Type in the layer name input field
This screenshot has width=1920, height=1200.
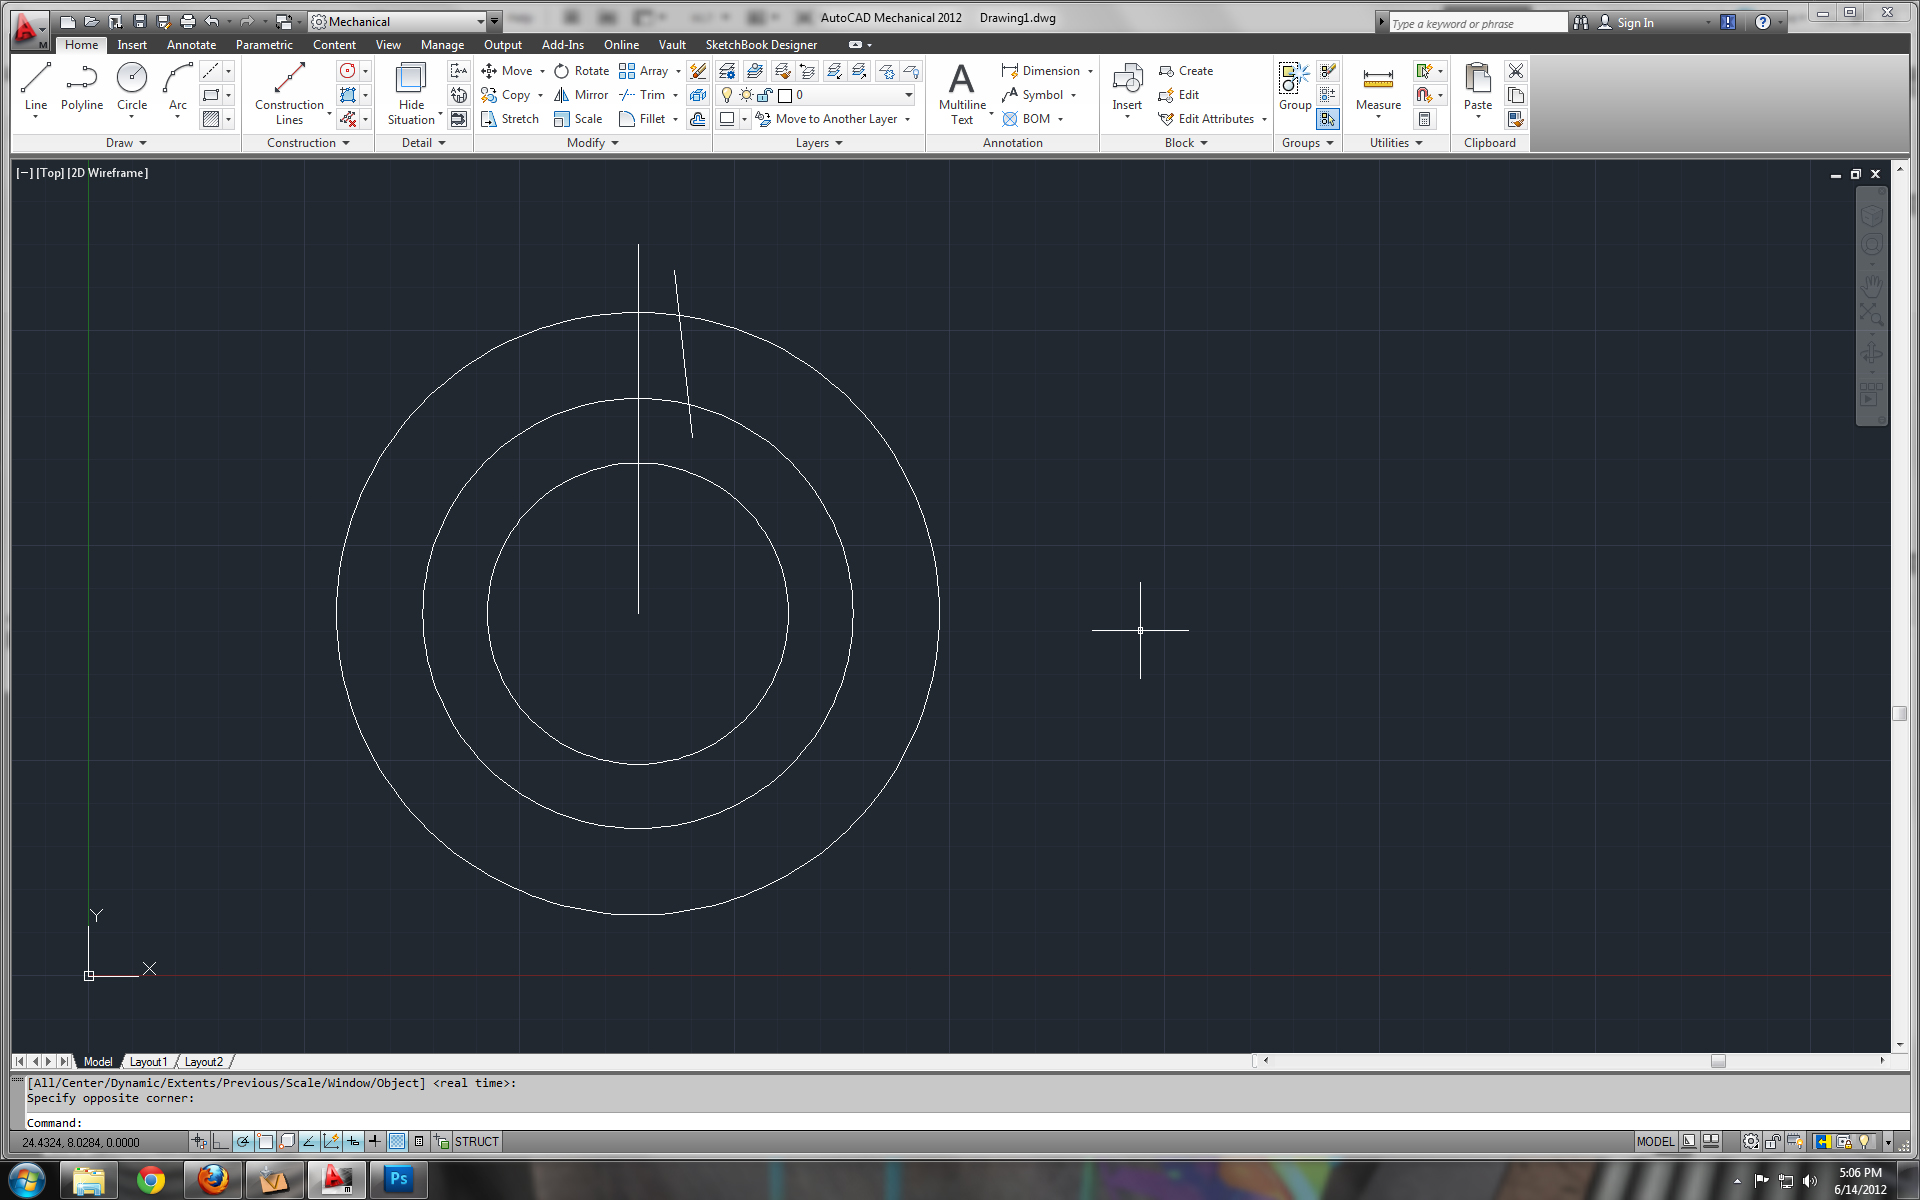[846, 94]
